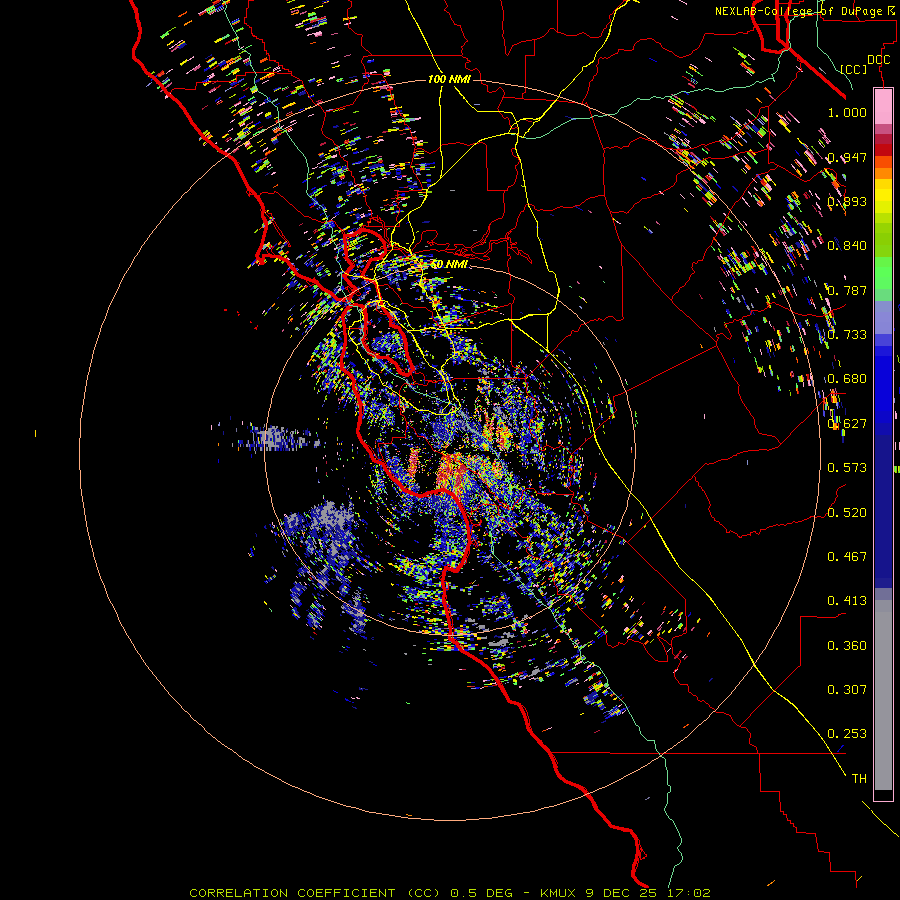Click the DCC label above the legend
900x900 pixels.
point(878,60)
